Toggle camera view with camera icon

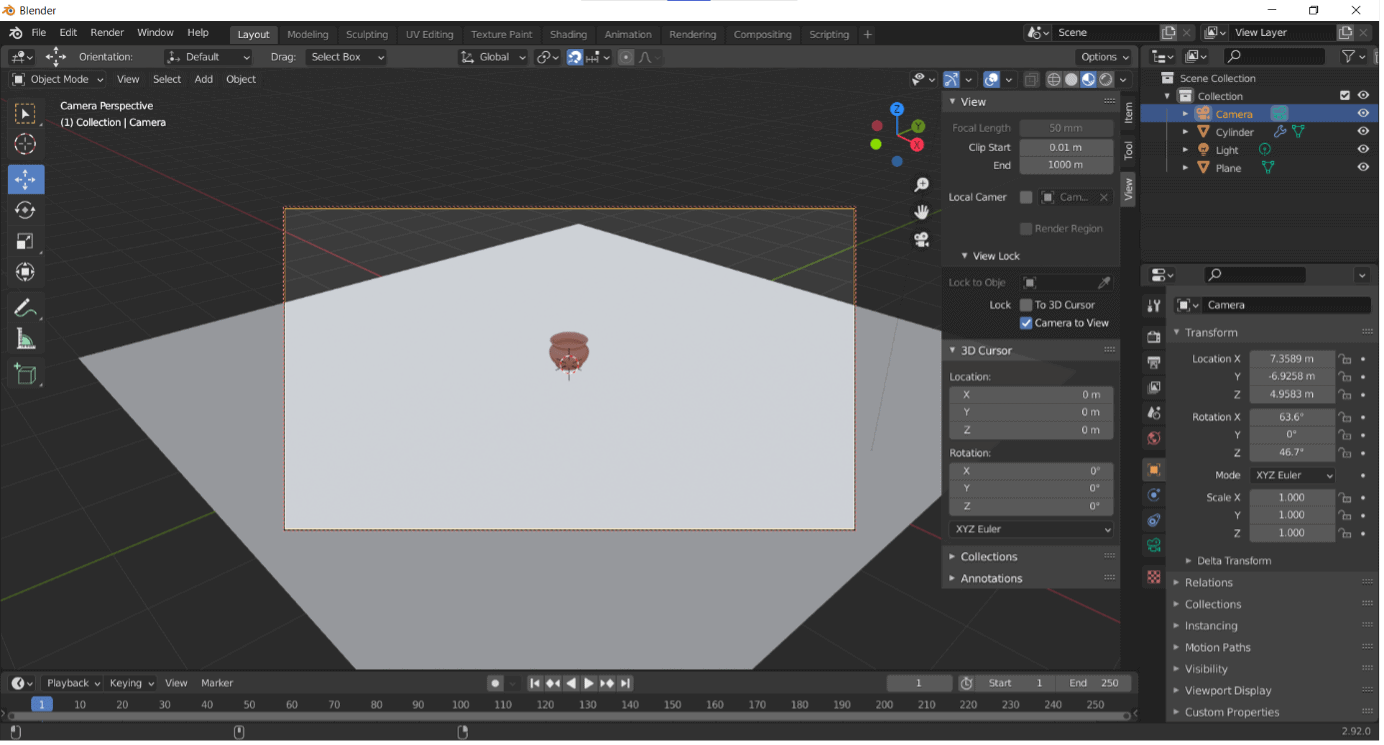(x=921, y=240)
